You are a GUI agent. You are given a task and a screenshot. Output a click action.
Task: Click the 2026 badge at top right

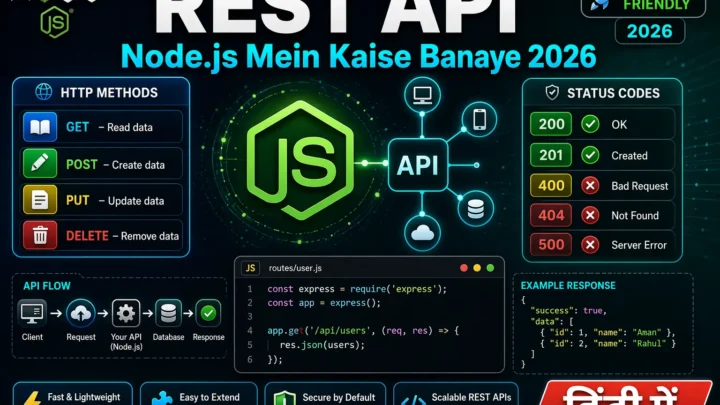click(650, 31)
